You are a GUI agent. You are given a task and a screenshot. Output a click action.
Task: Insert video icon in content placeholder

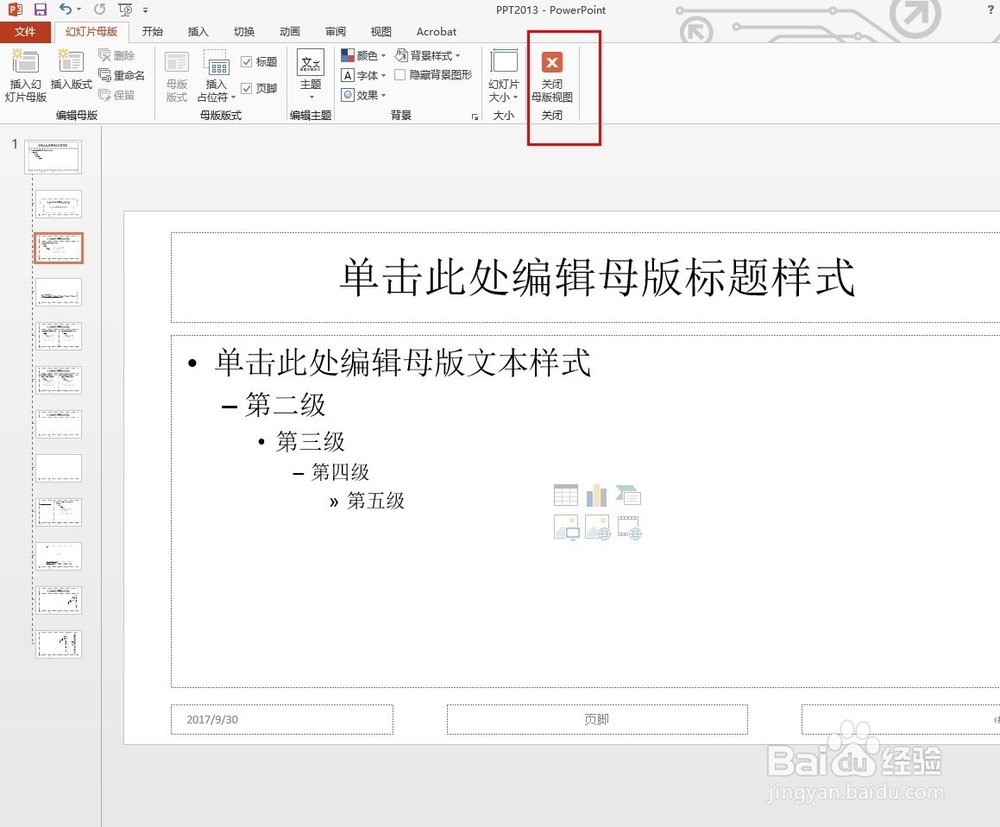click(x=629, y=527)
